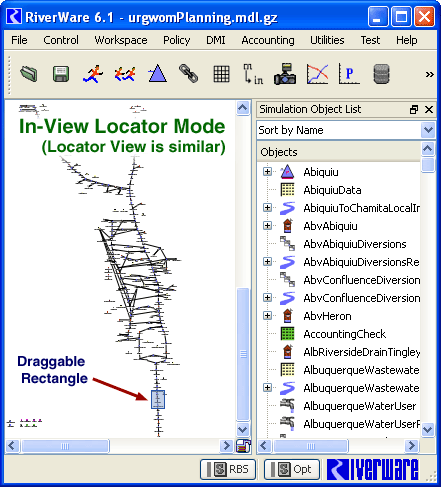Select the AbvAbiquiuDiversions aggregate icon
441x487 pixels.
pos(287,244)
